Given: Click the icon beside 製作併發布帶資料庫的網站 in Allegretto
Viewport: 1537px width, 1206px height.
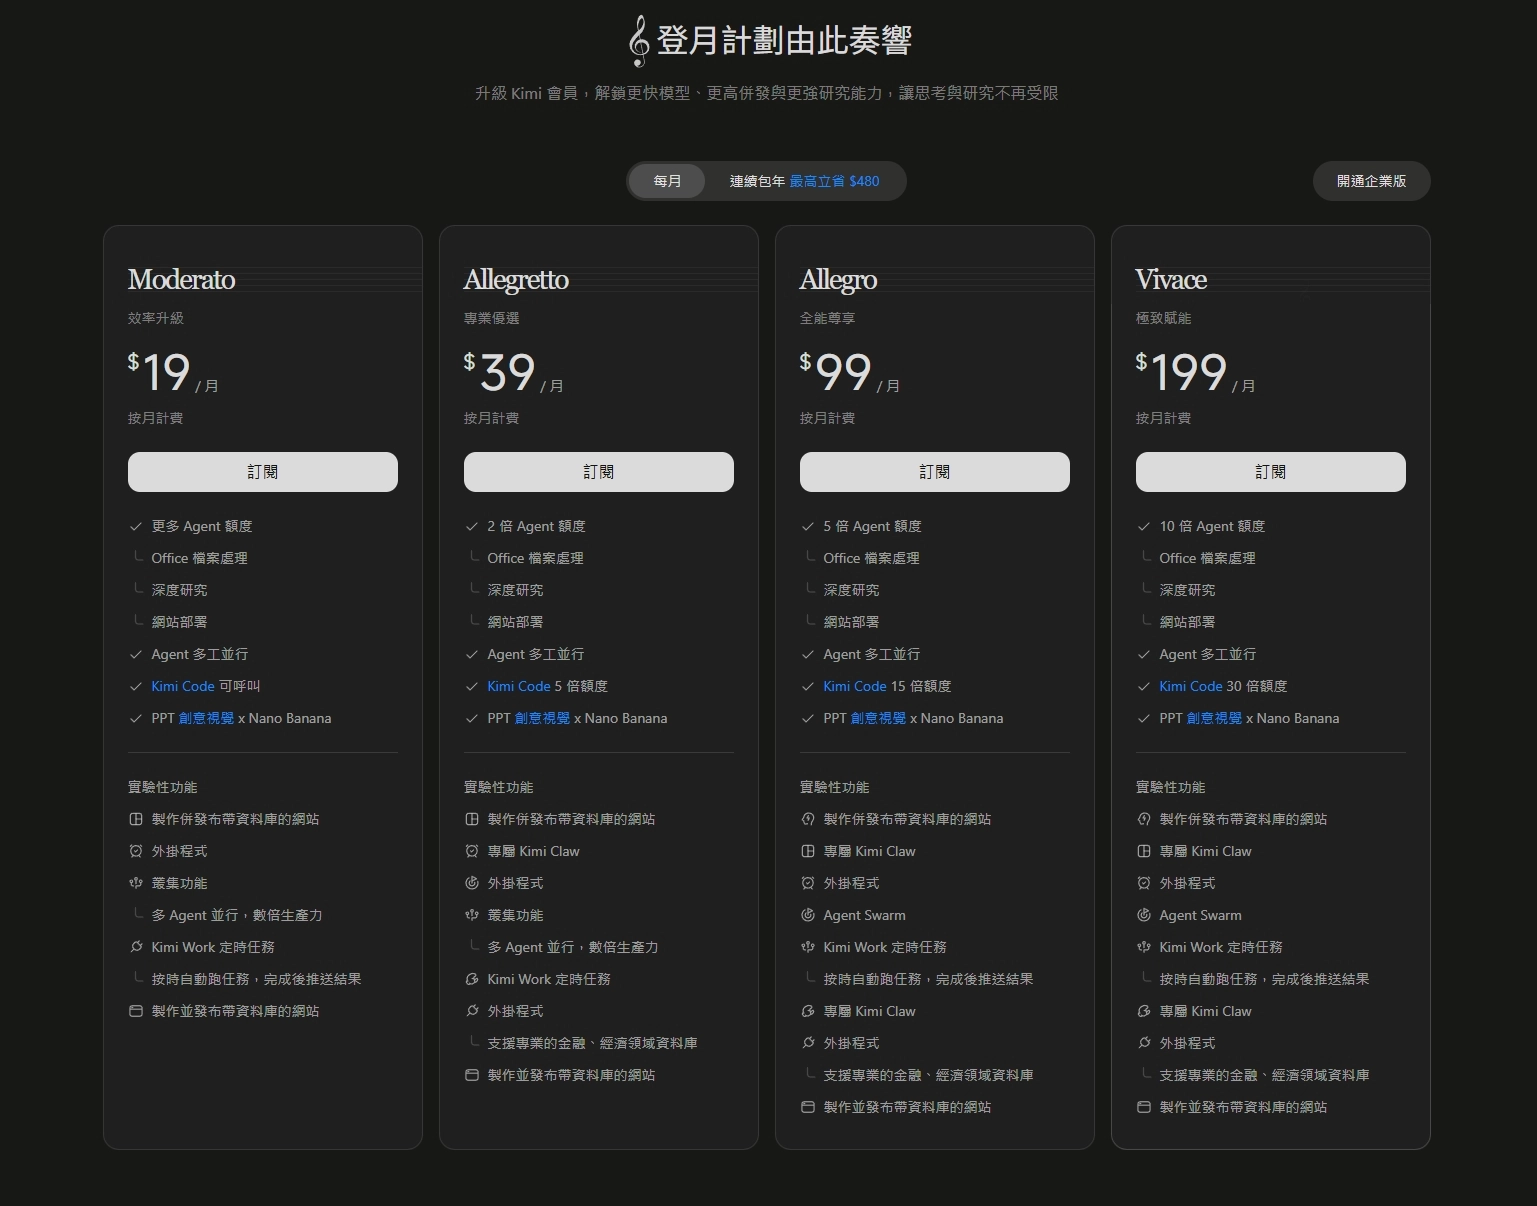Looking at the screenshot, I should click(472, 819).
